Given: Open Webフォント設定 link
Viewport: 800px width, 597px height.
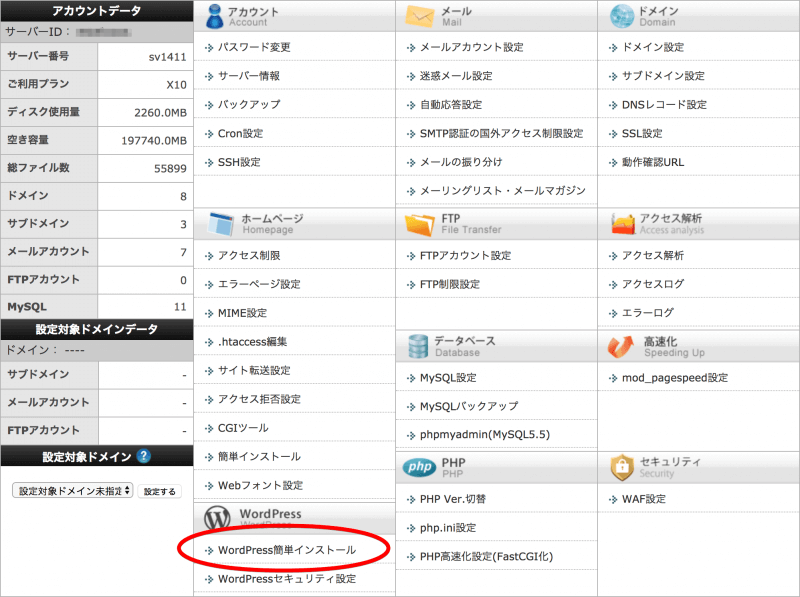Looking at the screenshot, I should [x=260, y=485].
